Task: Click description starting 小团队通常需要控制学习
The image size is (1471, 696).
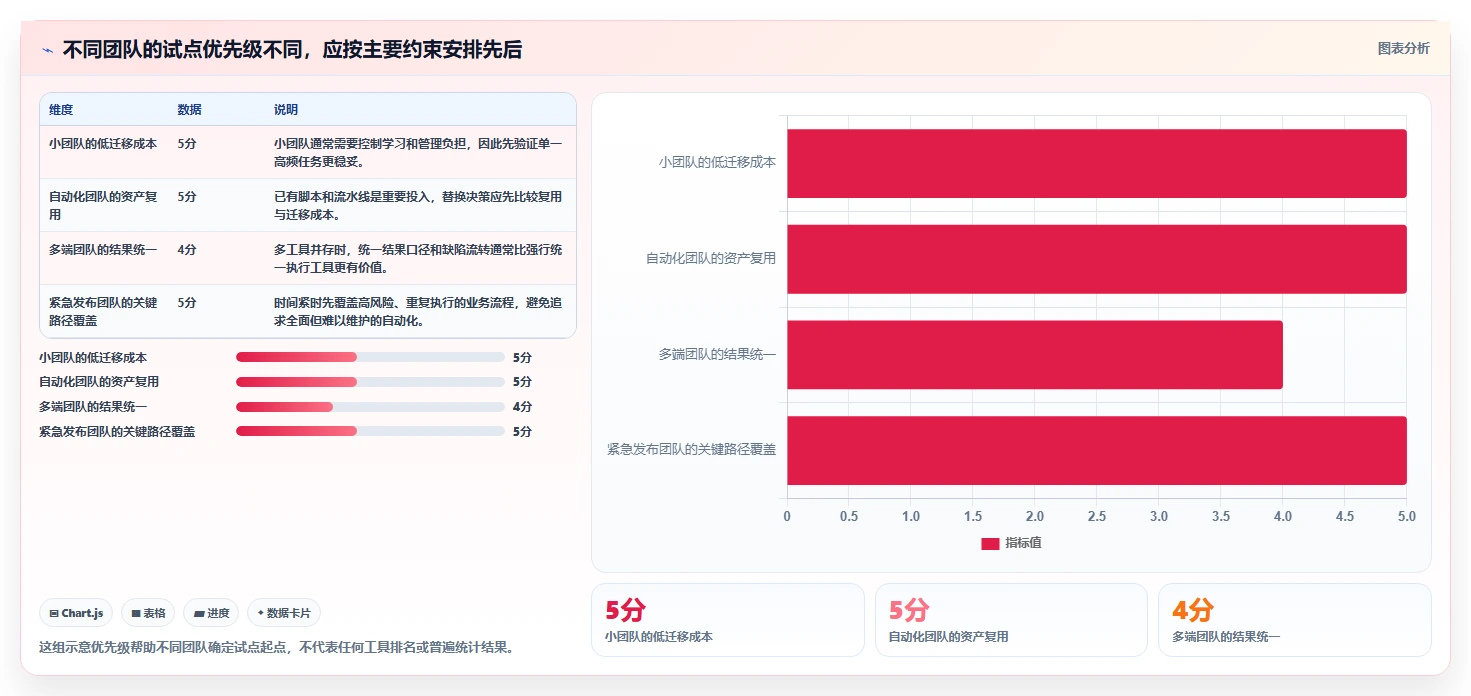Action: click(418, 152)
